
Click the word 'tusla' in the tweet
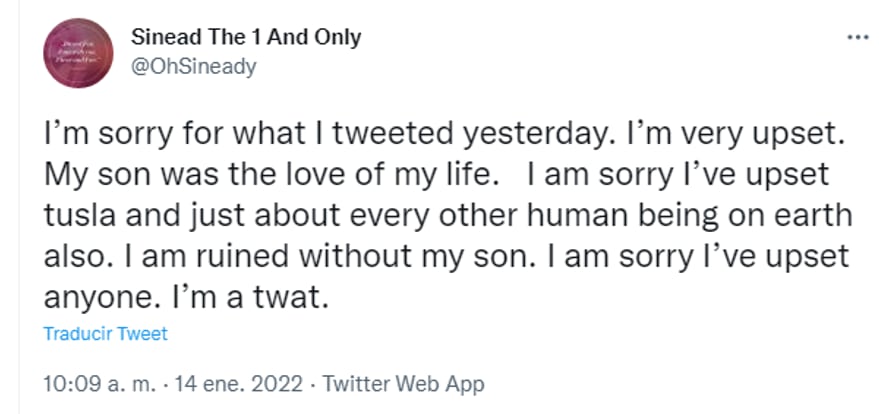point(75,215)
